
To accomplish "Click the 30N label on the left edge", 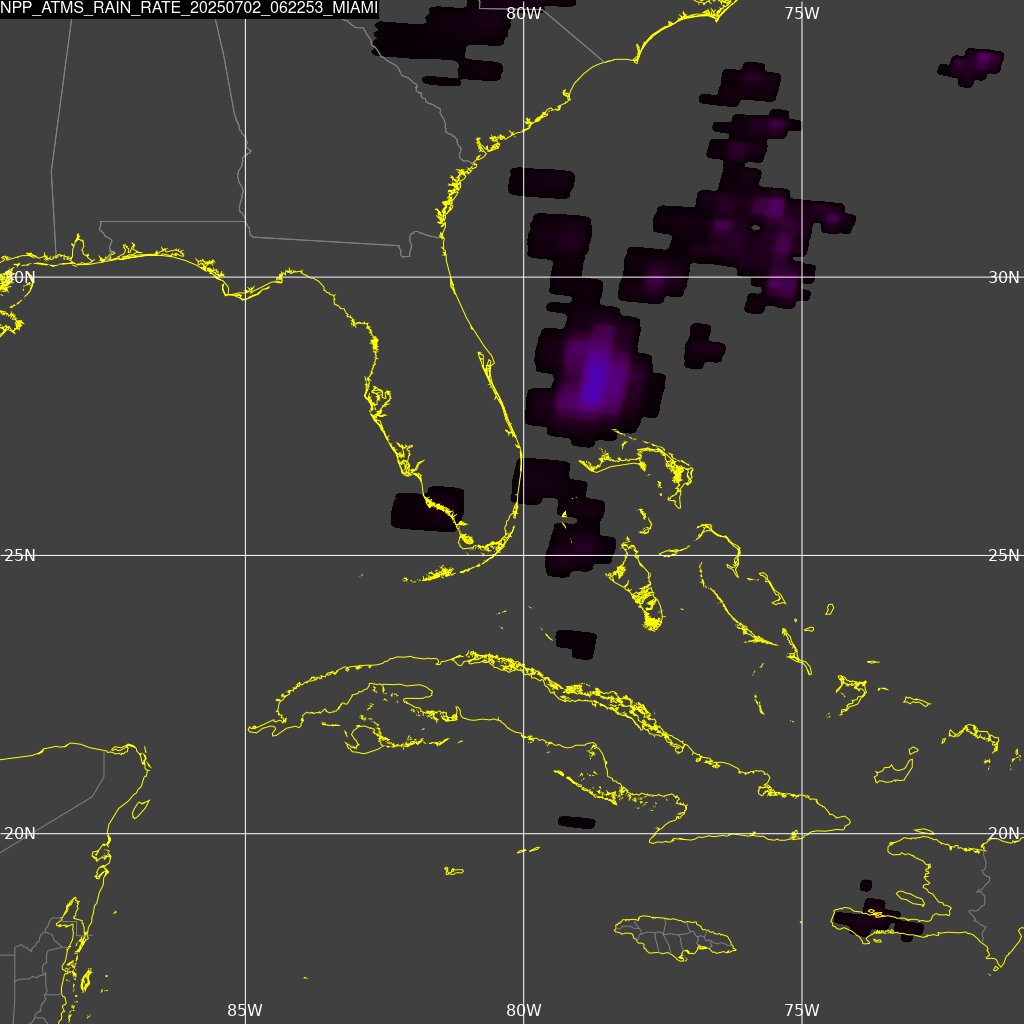I will (x=20, y=277).
